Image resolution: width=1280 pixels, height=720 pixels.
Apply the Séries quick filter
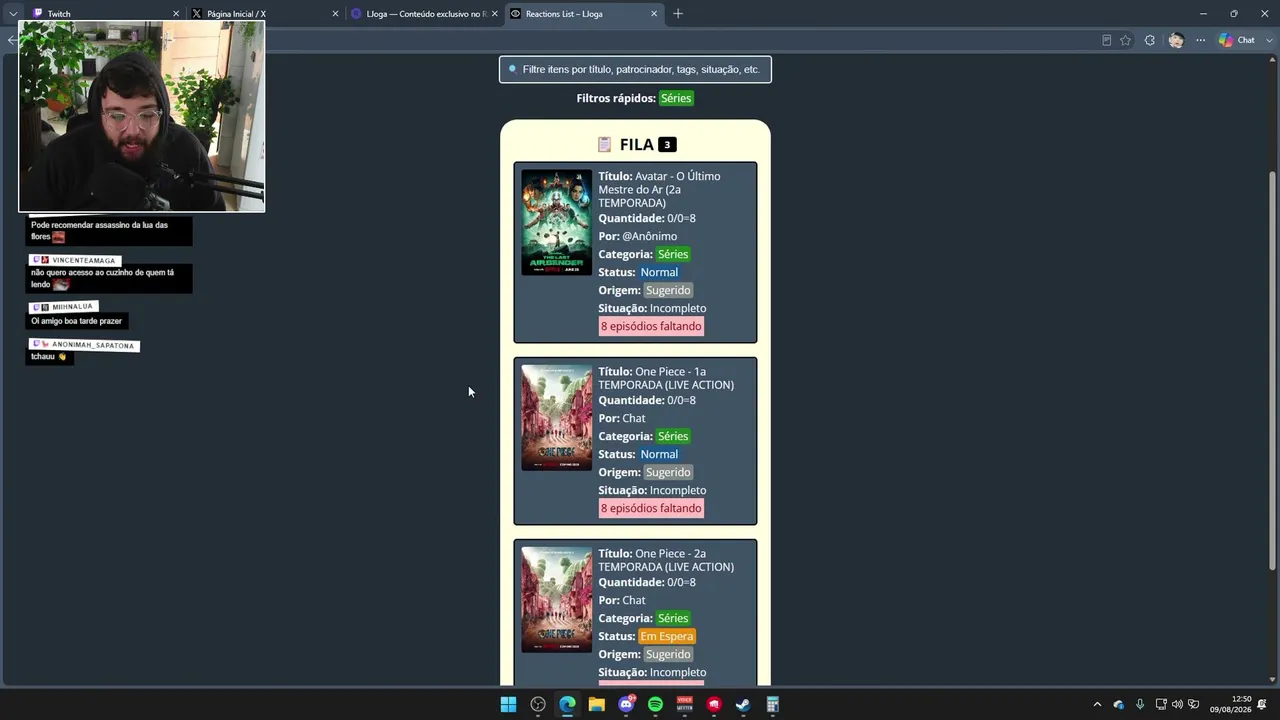coord(676,98)
